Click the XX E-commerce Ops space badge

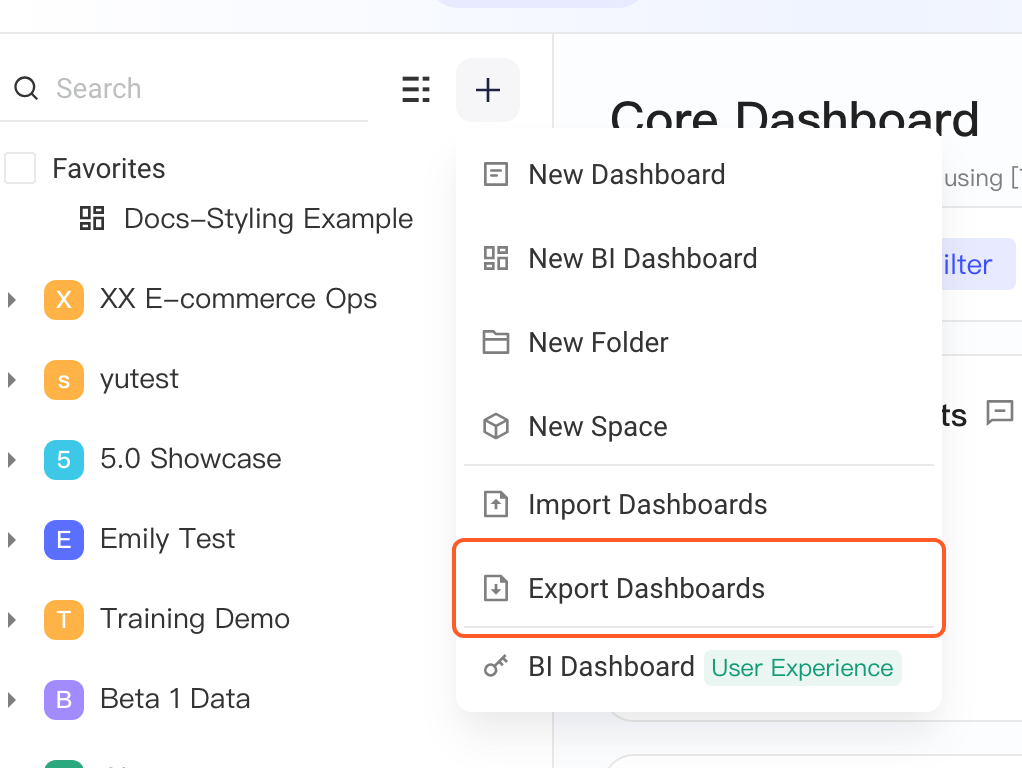[x=64, y=300]
